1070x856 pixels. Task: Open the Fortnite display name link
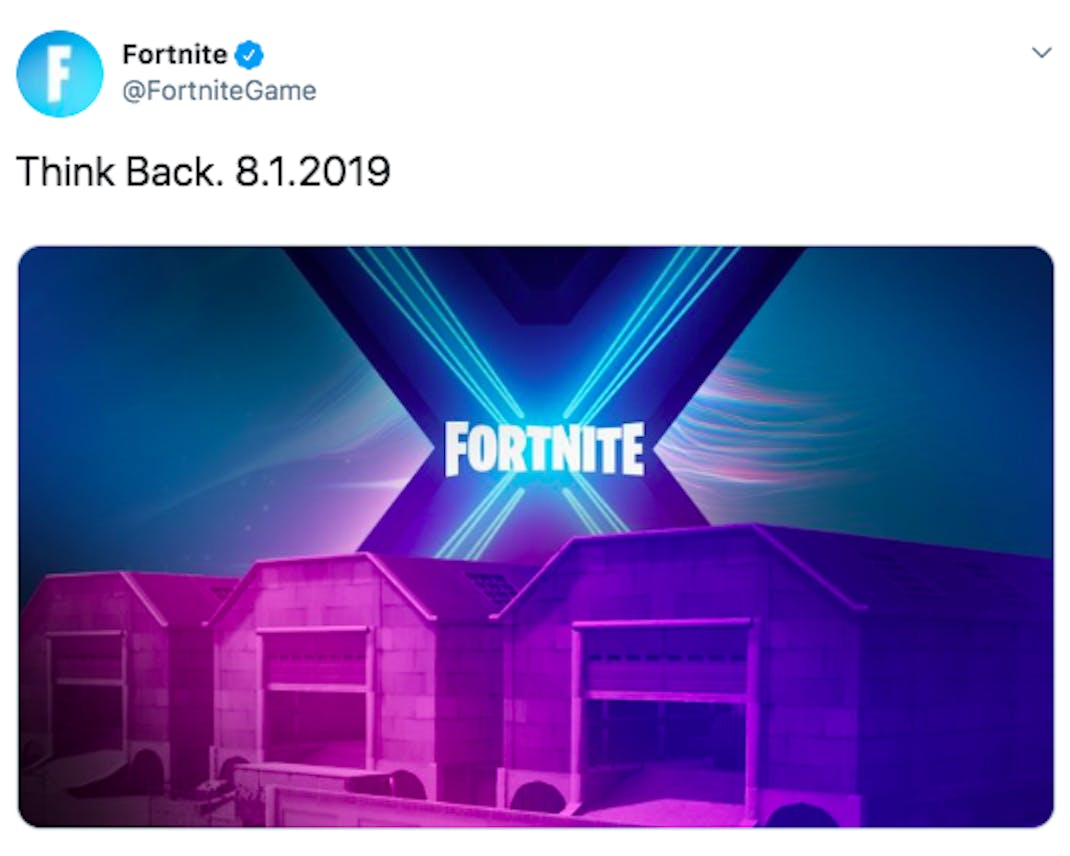(x=175, y=55)
